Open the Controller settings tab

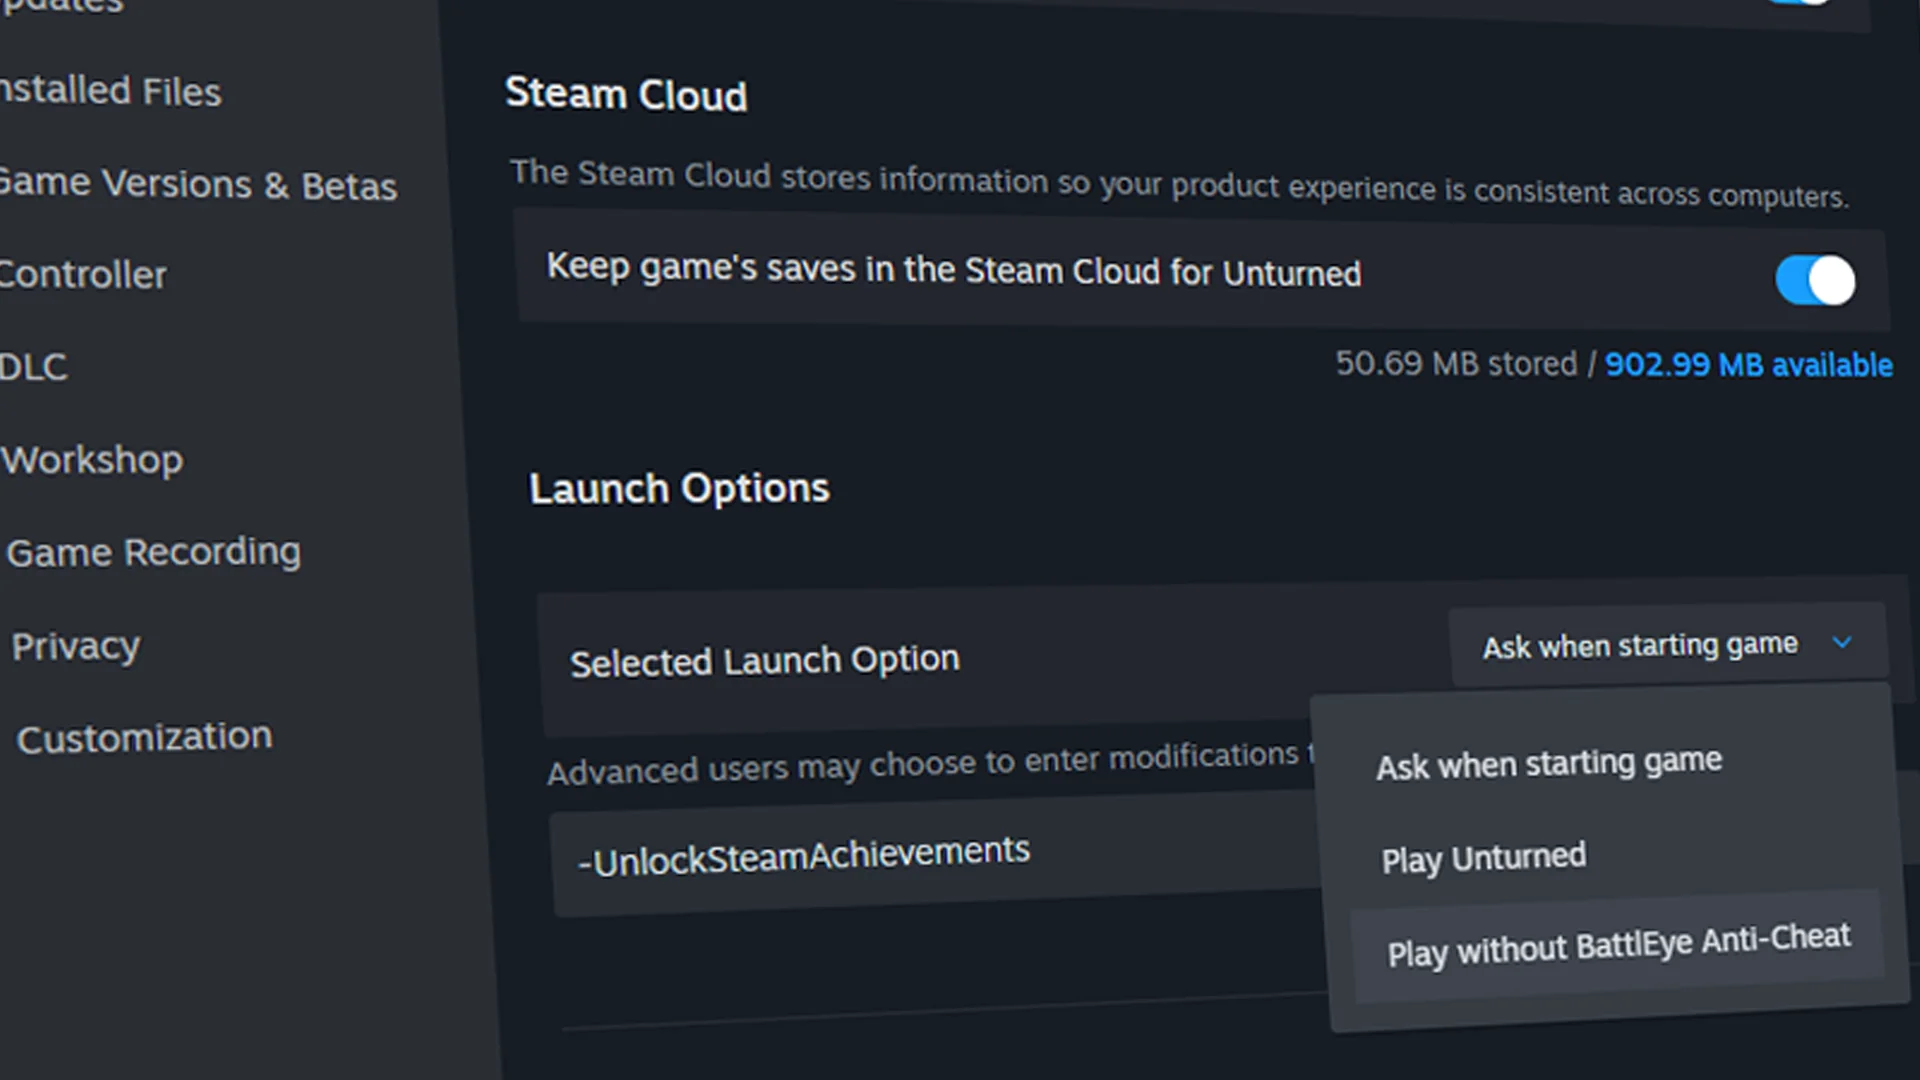point(83,275)
